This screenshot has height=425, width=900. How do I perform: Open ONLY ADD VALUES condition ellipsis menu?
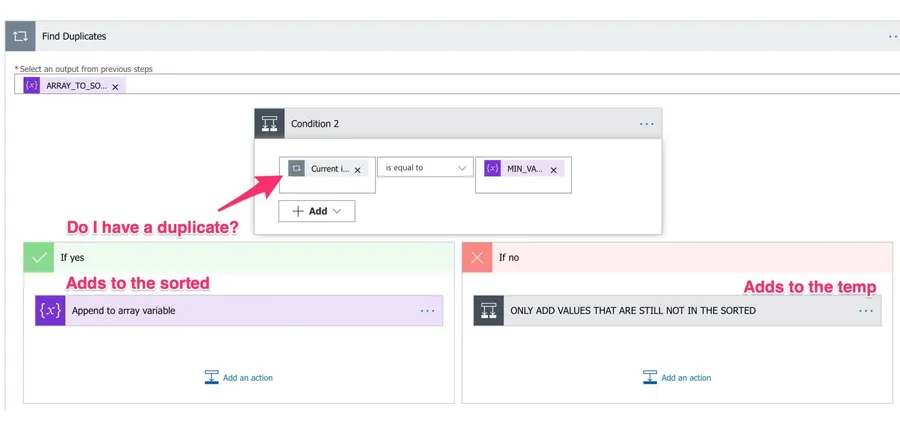coord(865,311)
